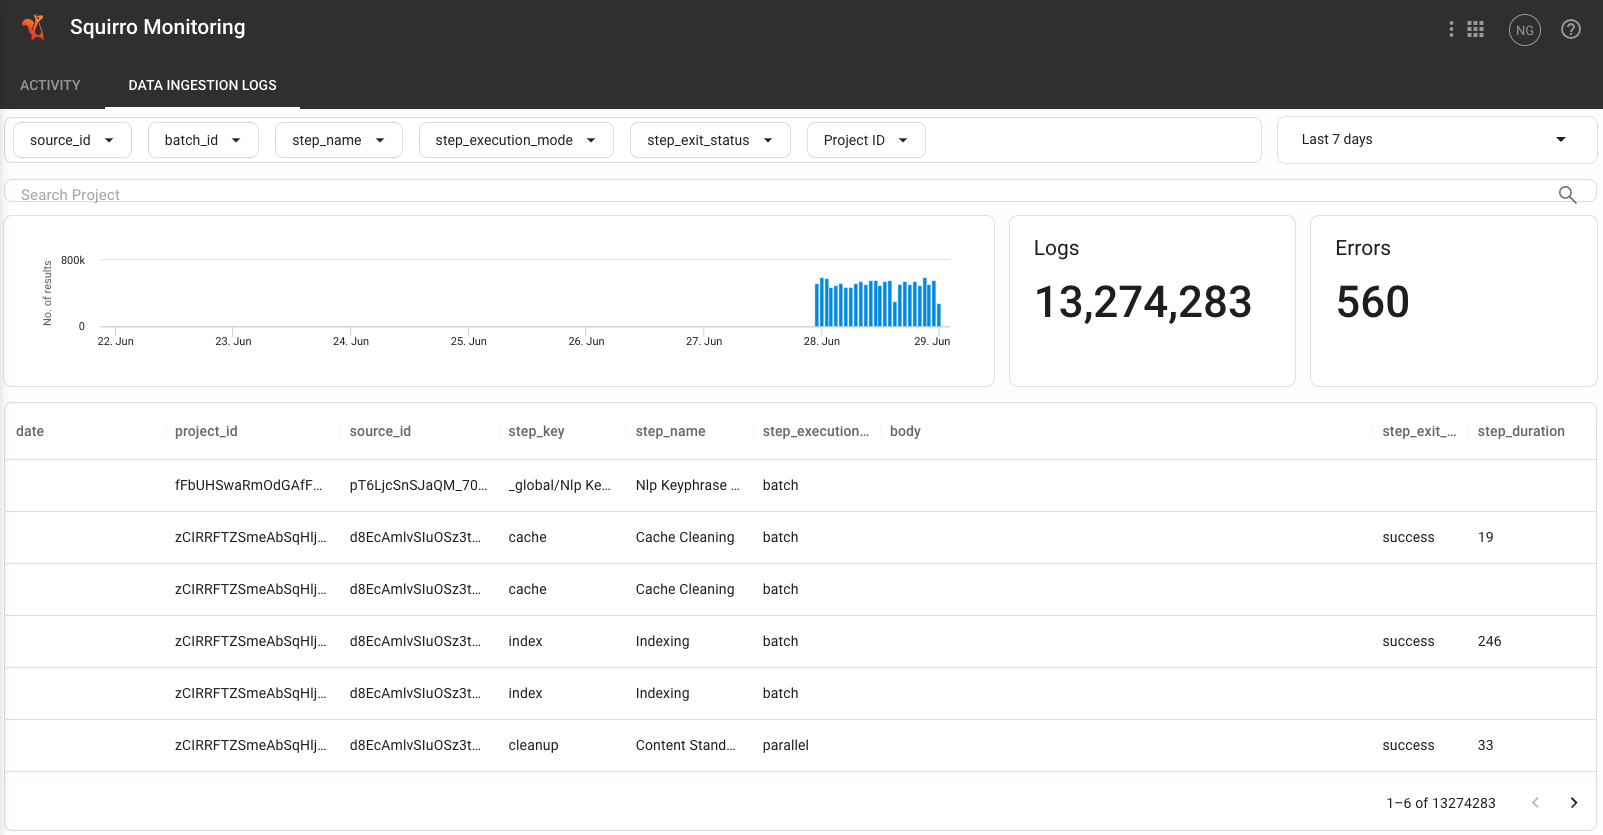Open the help question mark icon

click(1571, 30)
